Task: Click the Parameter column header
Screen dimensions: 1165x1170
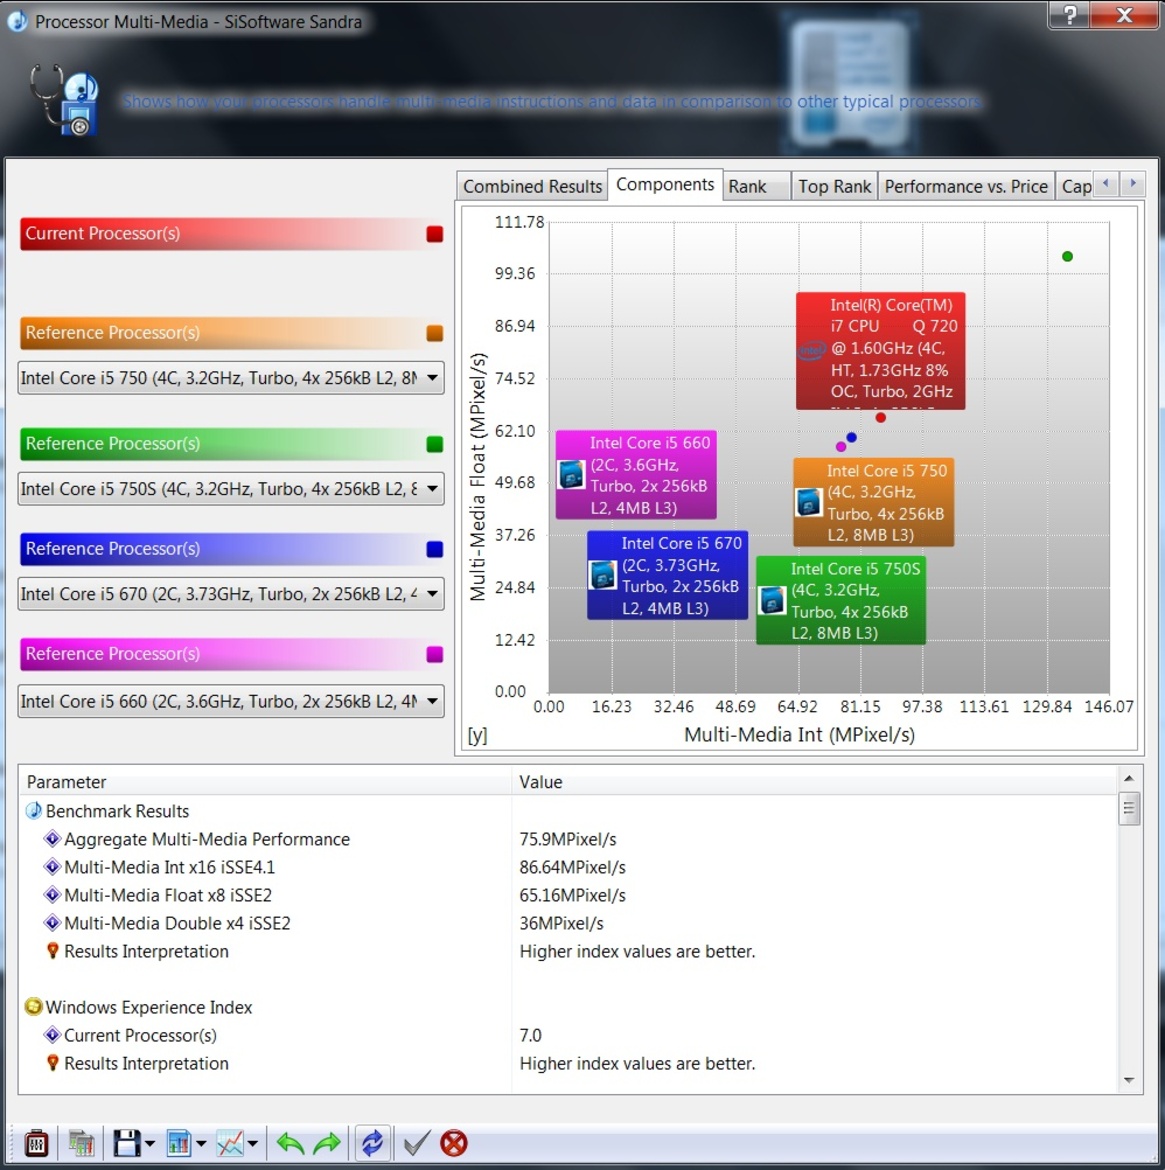Action: (x=265, y=781)
